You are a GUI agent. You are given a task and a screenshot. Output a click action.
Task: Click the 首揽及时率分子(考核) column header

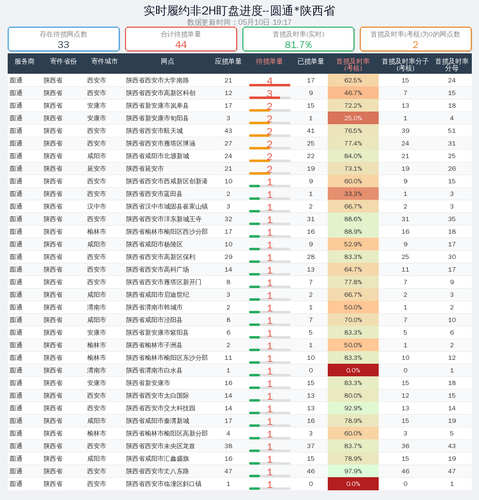(x=405, y=65)
